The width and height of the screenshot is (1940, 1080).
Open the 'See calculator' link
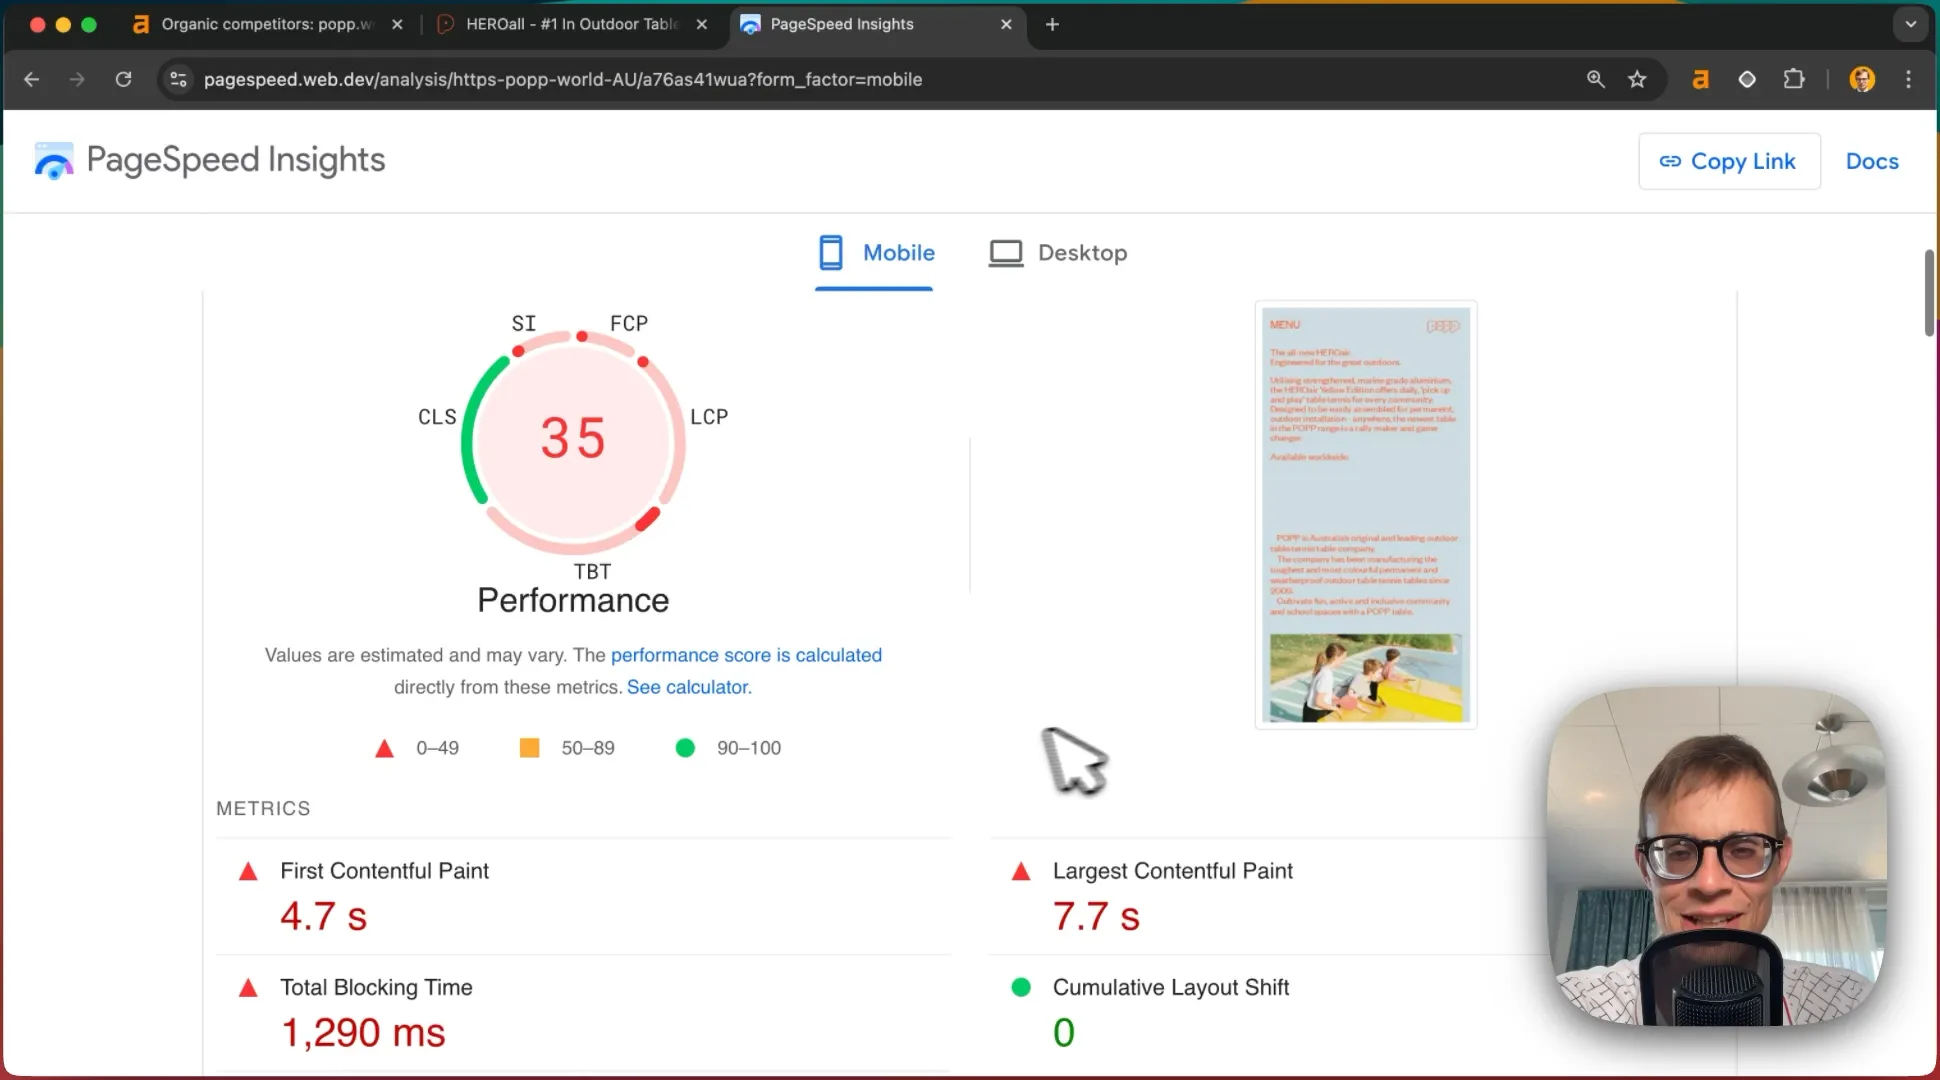(x=687, y=687)
